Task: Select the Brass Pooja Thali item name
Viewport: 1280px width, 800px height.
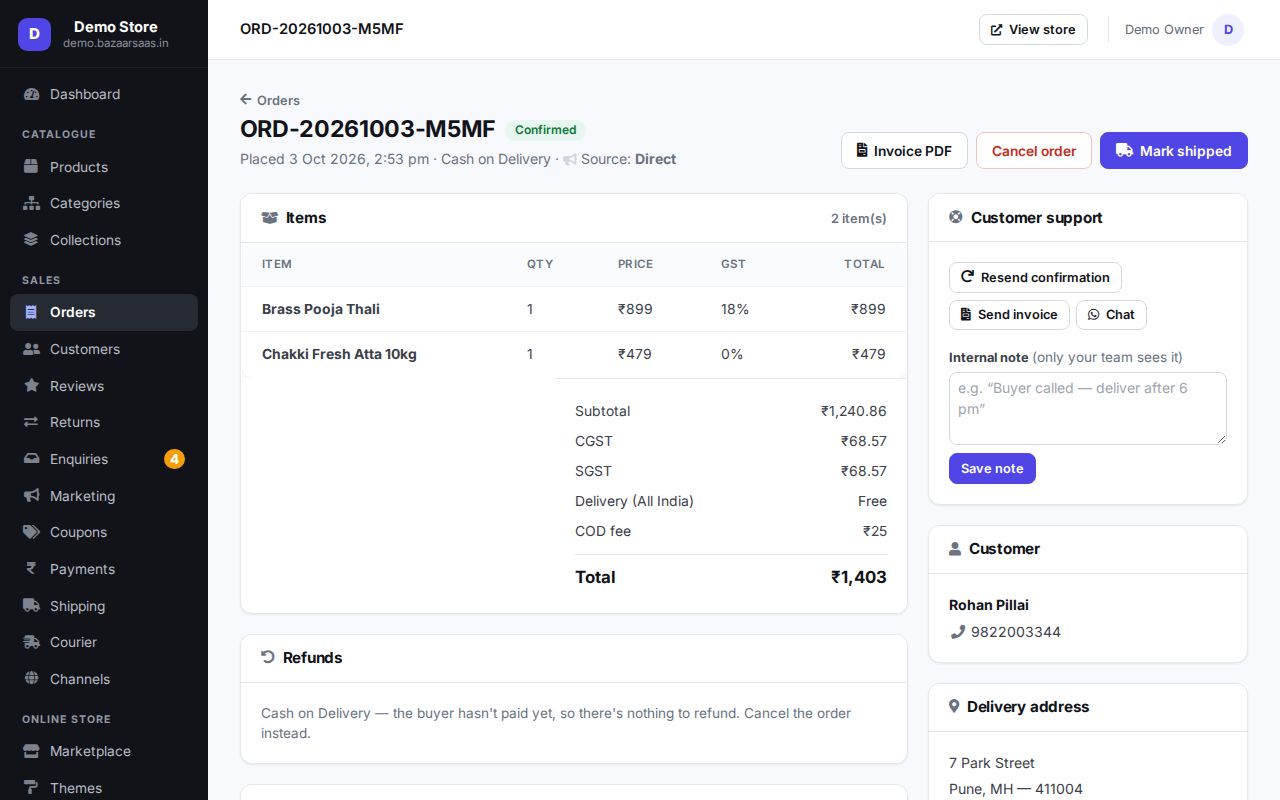Action: point(321,309)
